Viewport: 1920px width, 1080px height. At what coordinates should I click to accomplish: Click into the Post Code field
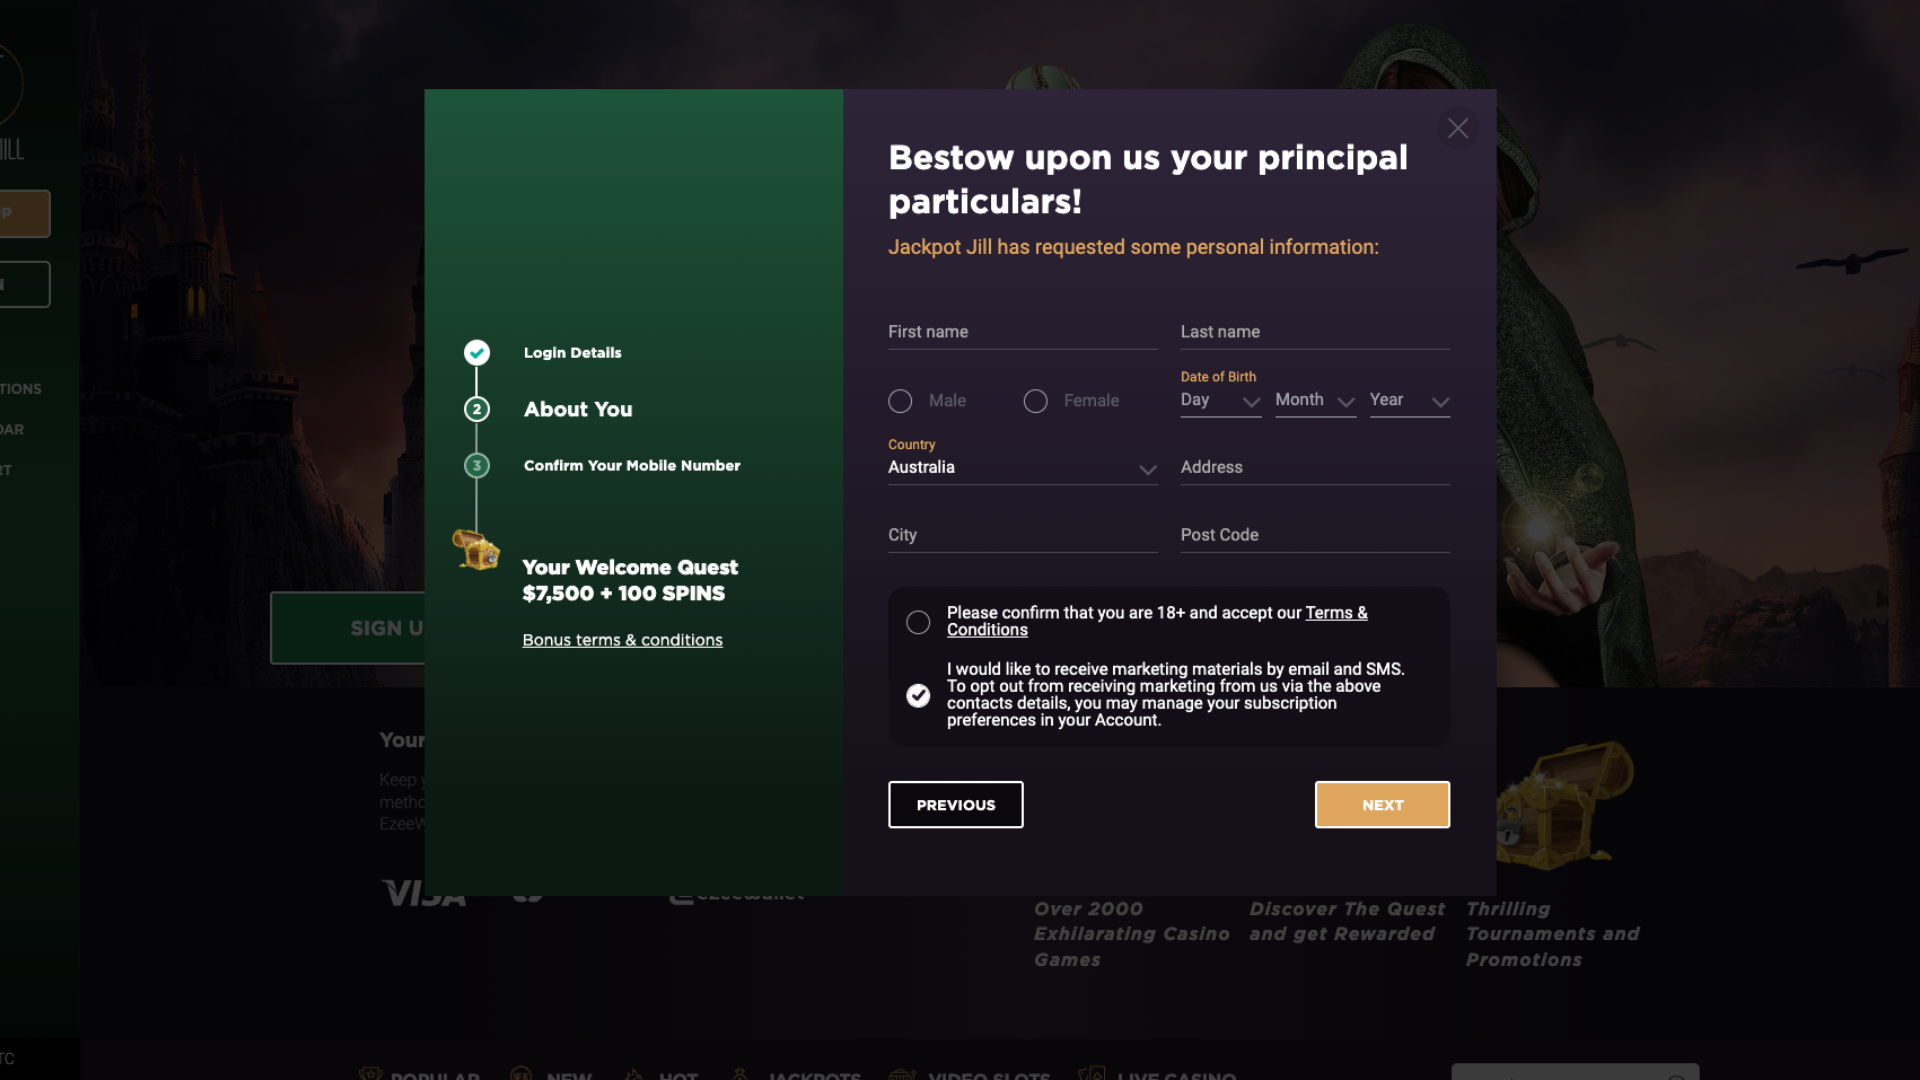coord(1314,535)
